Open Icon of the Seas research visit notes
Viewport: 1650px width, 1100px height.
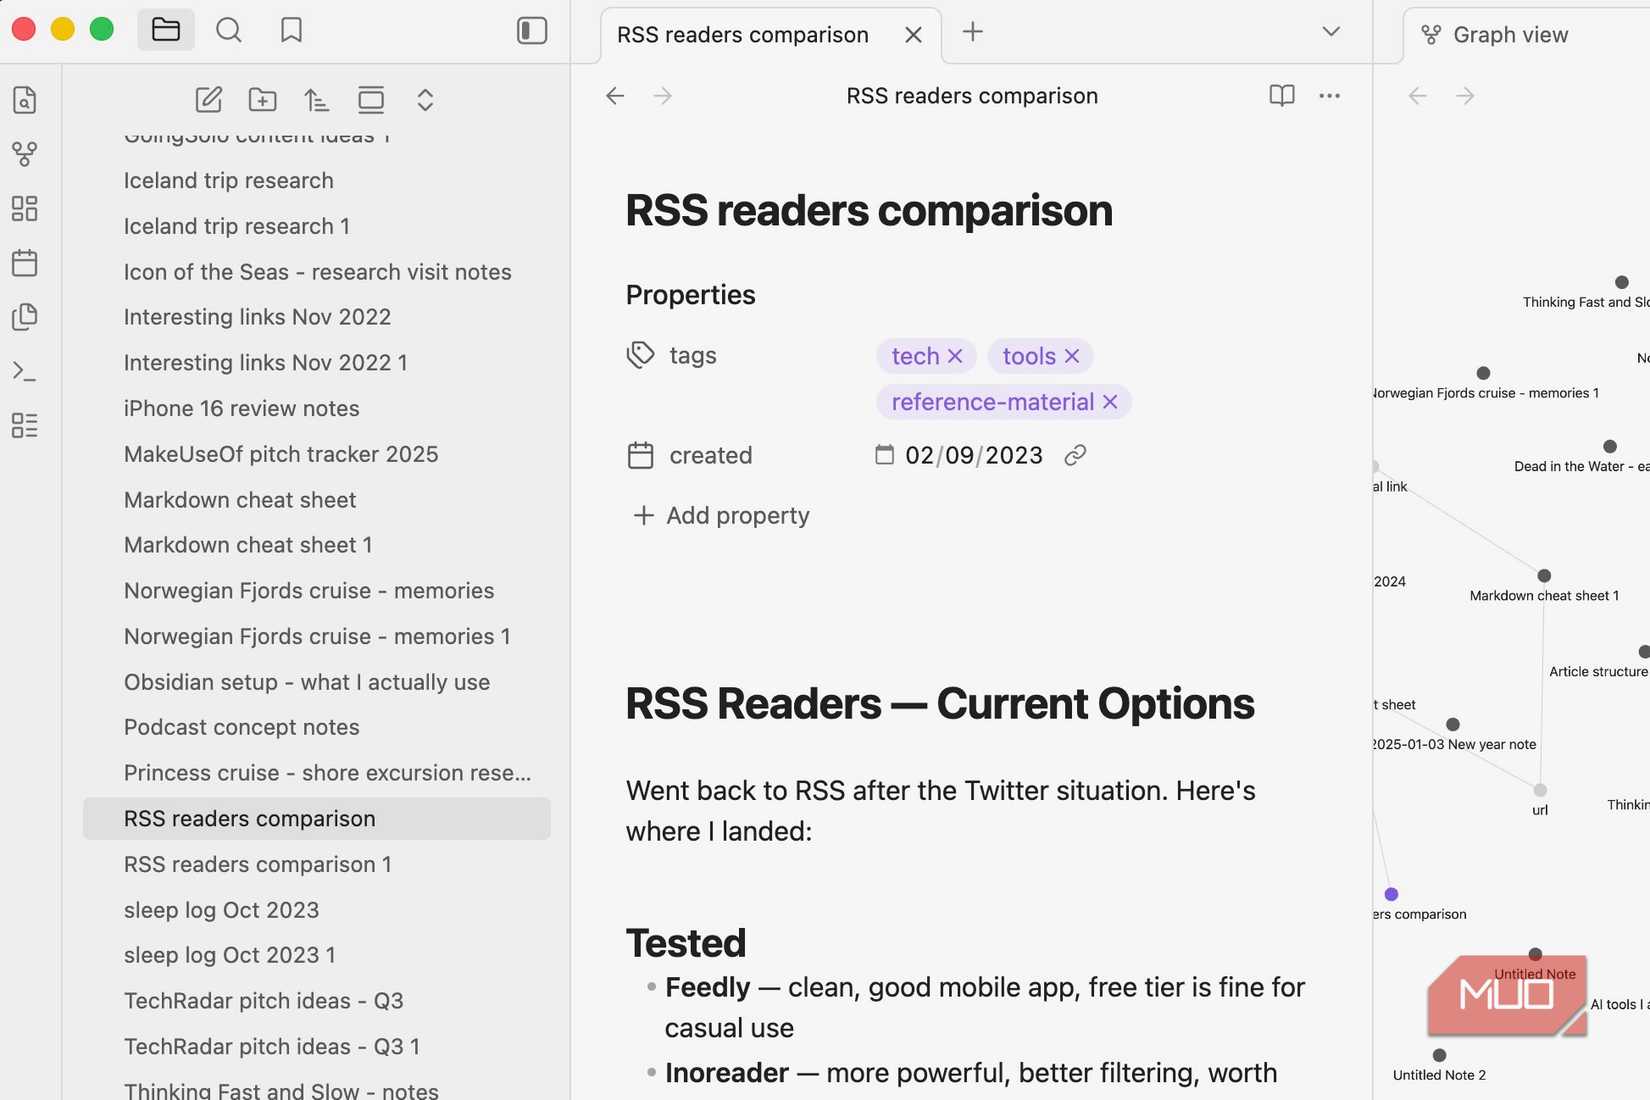coord(318,272)
